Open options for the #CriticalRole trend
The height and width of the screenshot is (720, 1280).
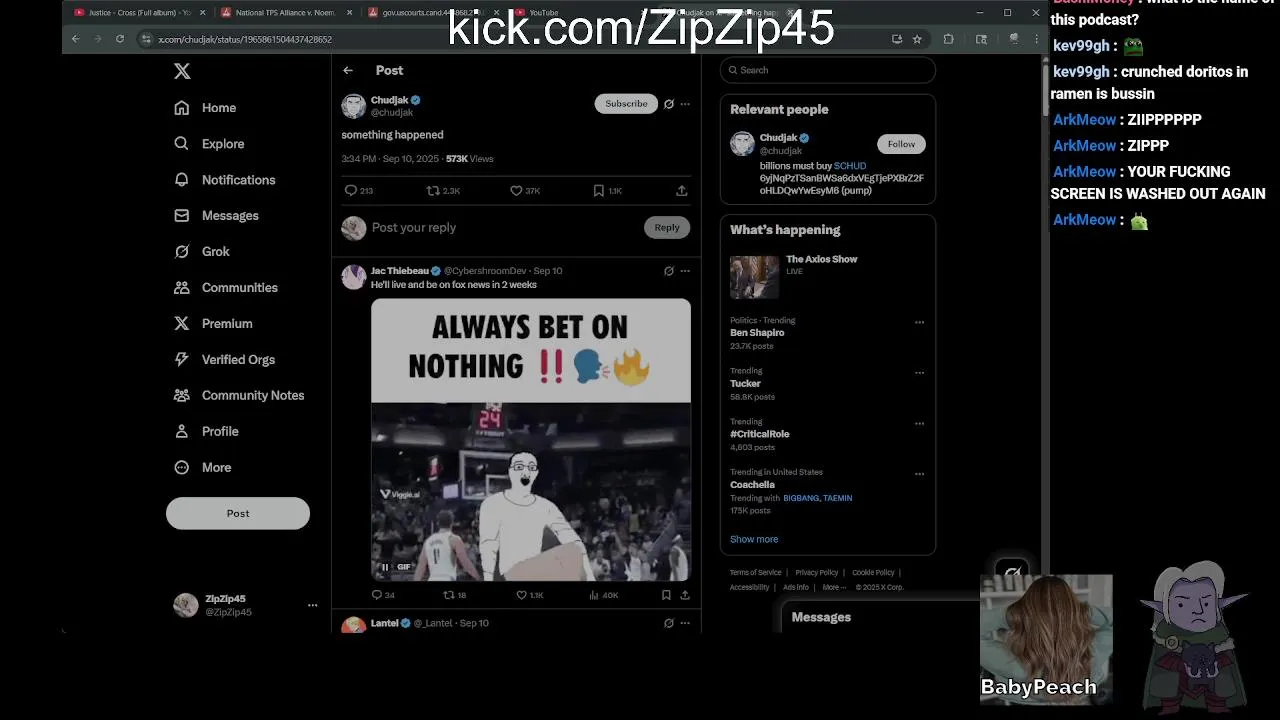point(919,423)
